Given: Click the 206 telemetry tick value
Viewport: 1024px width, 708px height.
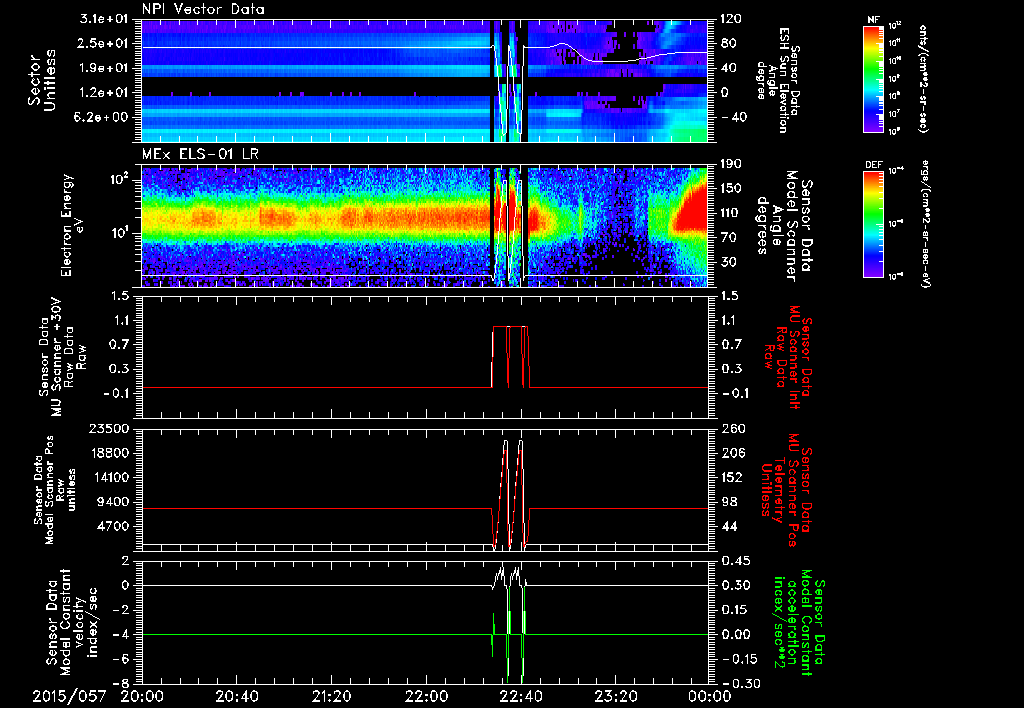Looking at the screenshot, I should click(731, 453).
